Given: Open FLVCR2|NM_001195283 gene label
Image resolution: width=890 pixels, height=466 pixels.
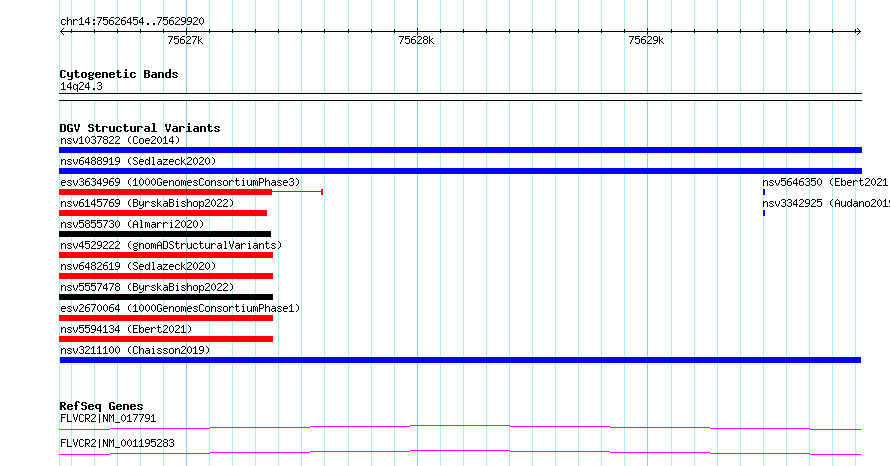Looking at the screenshot, I should click(117, 443).
